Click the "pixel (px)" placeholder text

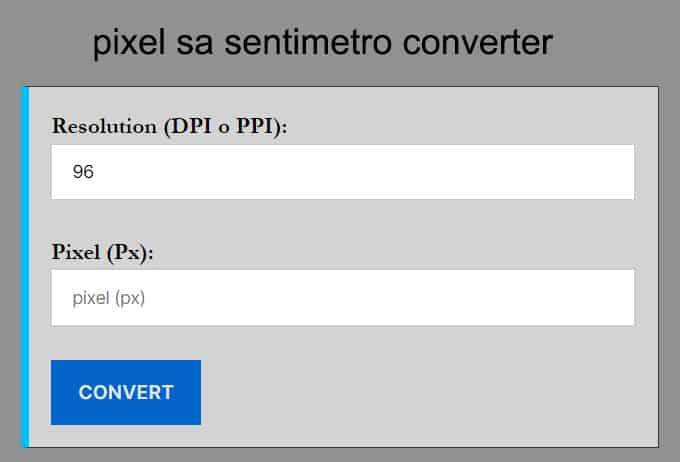[x=109, y=297]
